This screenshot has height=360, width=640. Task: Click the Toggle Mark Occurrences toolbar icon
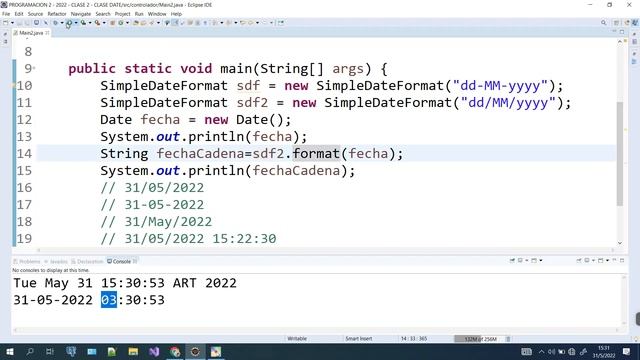(175, 23)
